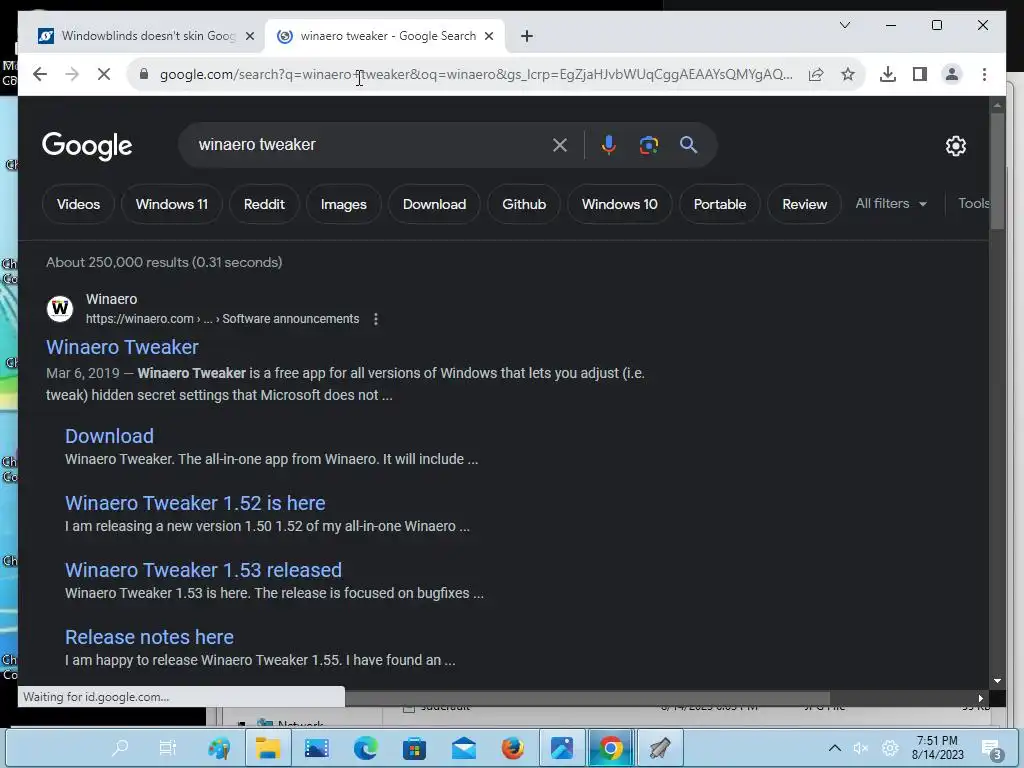This screenshot has height=768, width=1024.
Task: Open the Chrome tab search chevron
Action: point(844,25)
